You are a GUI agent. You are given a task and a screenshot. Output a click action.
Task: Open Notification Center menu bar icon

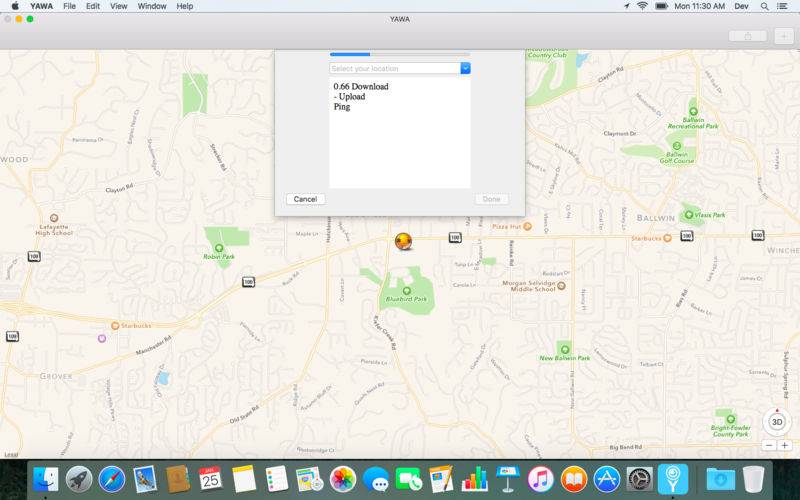click(782, 6)
